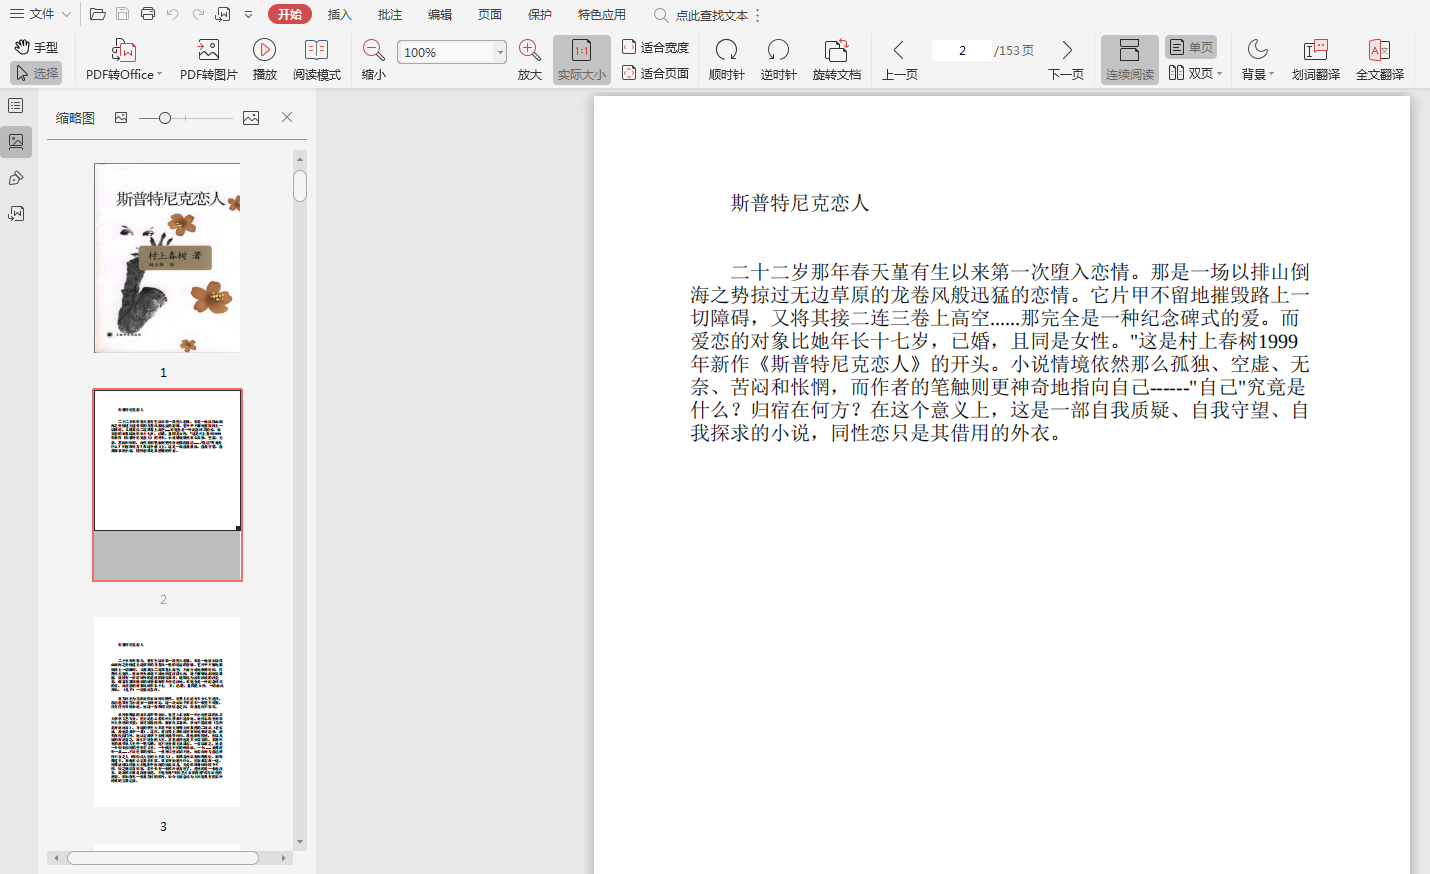Click the page number input showing 2
The height and width of the screenshot is (874, 1430).
pyautogui.click(x=962, y=50)
